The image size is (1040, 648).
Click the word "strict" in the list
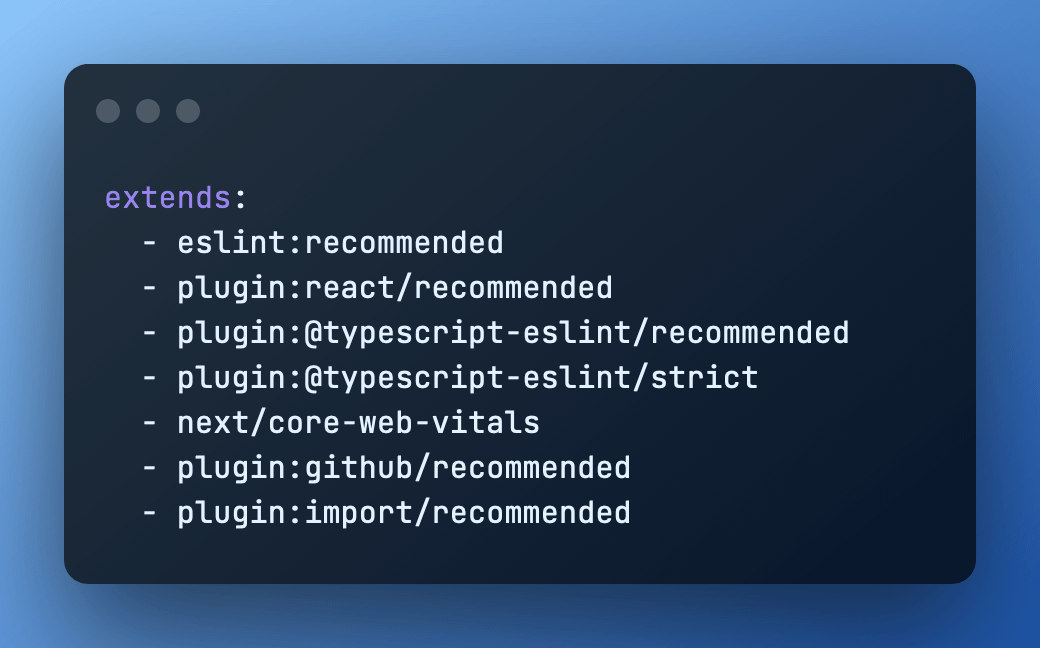pos(704,378)
